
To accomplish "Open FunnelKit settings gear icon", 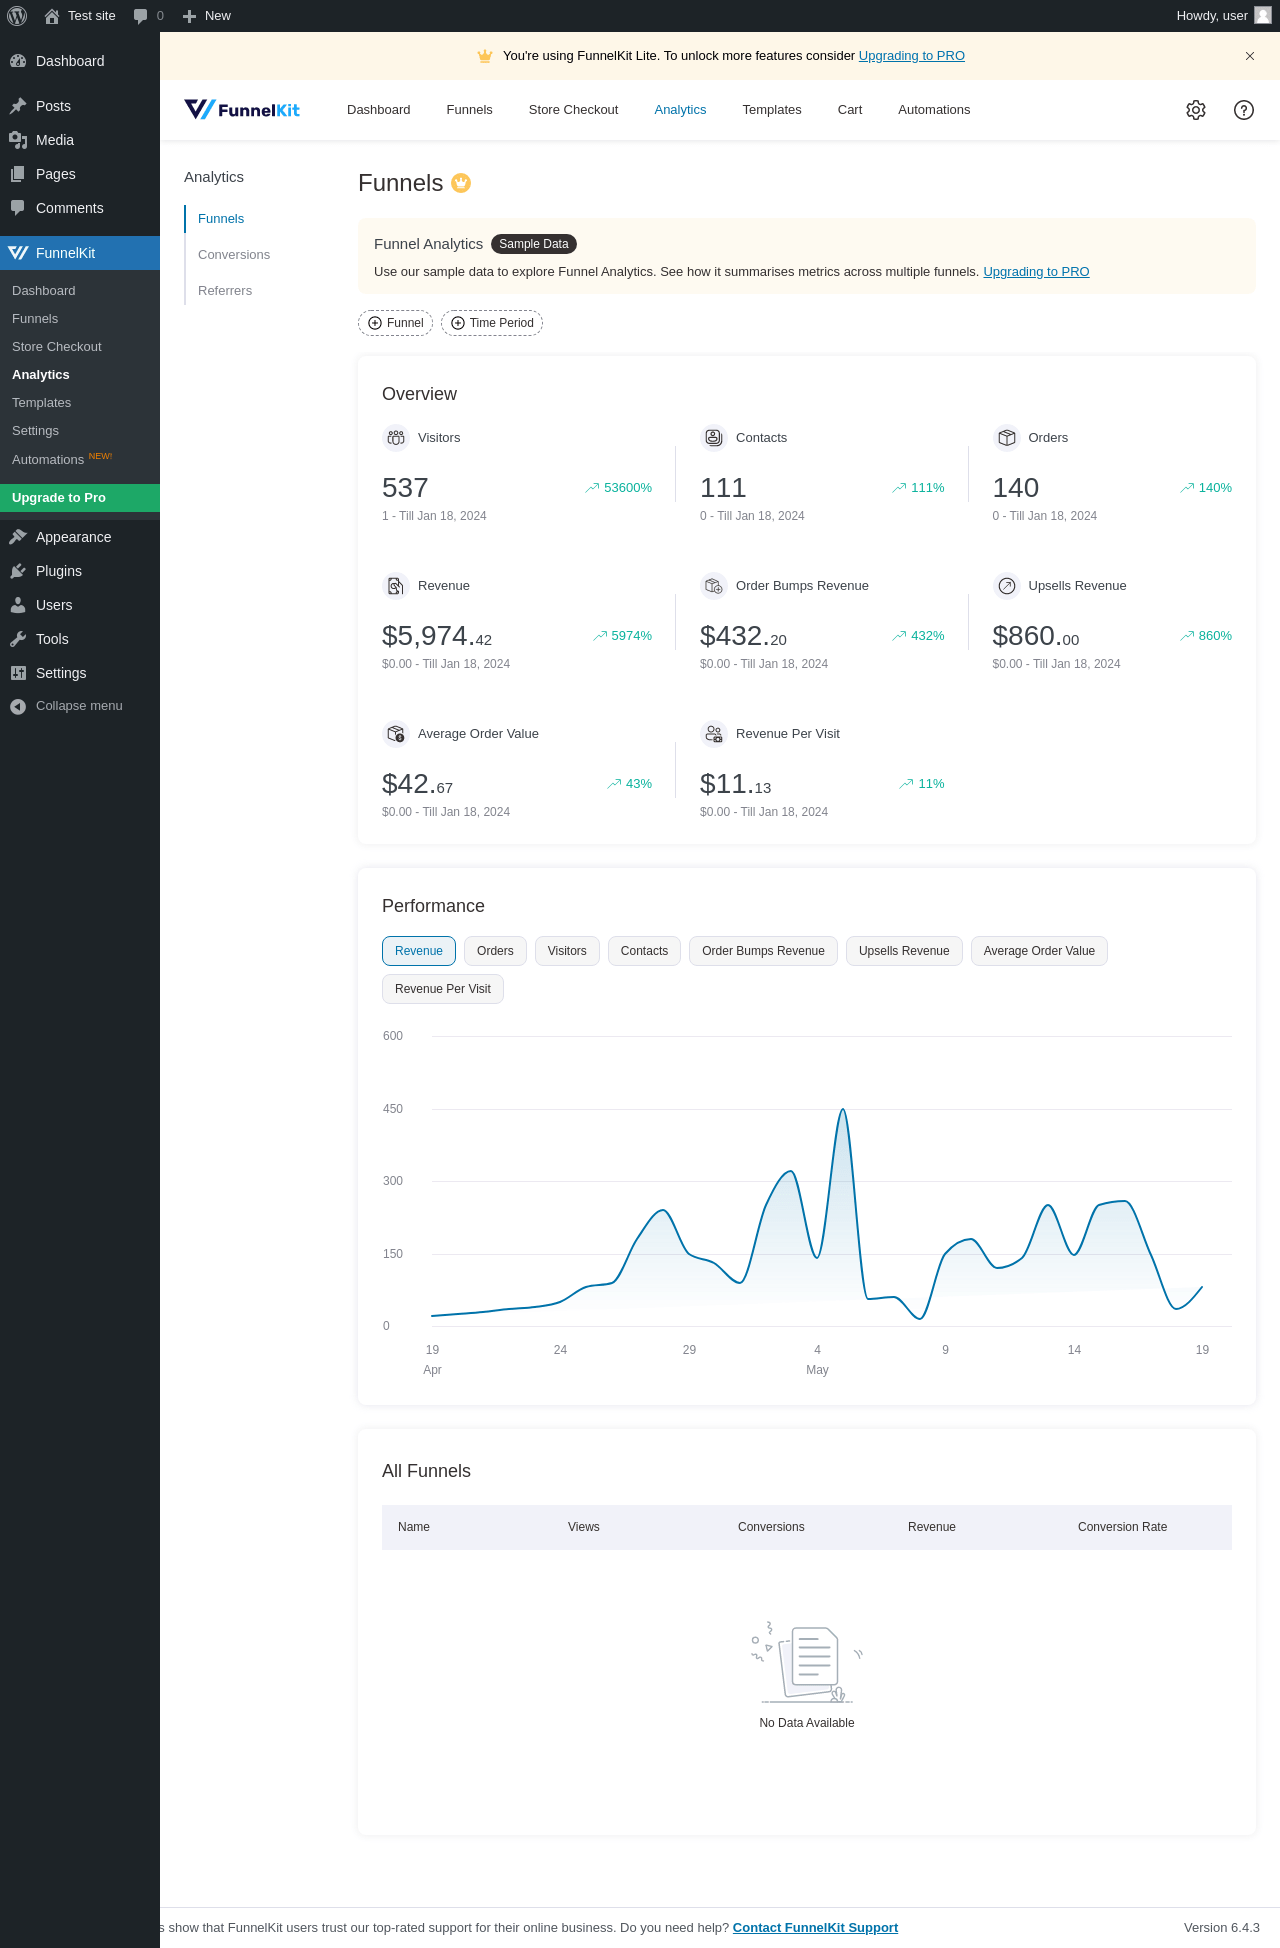I will pos(1195,110).
